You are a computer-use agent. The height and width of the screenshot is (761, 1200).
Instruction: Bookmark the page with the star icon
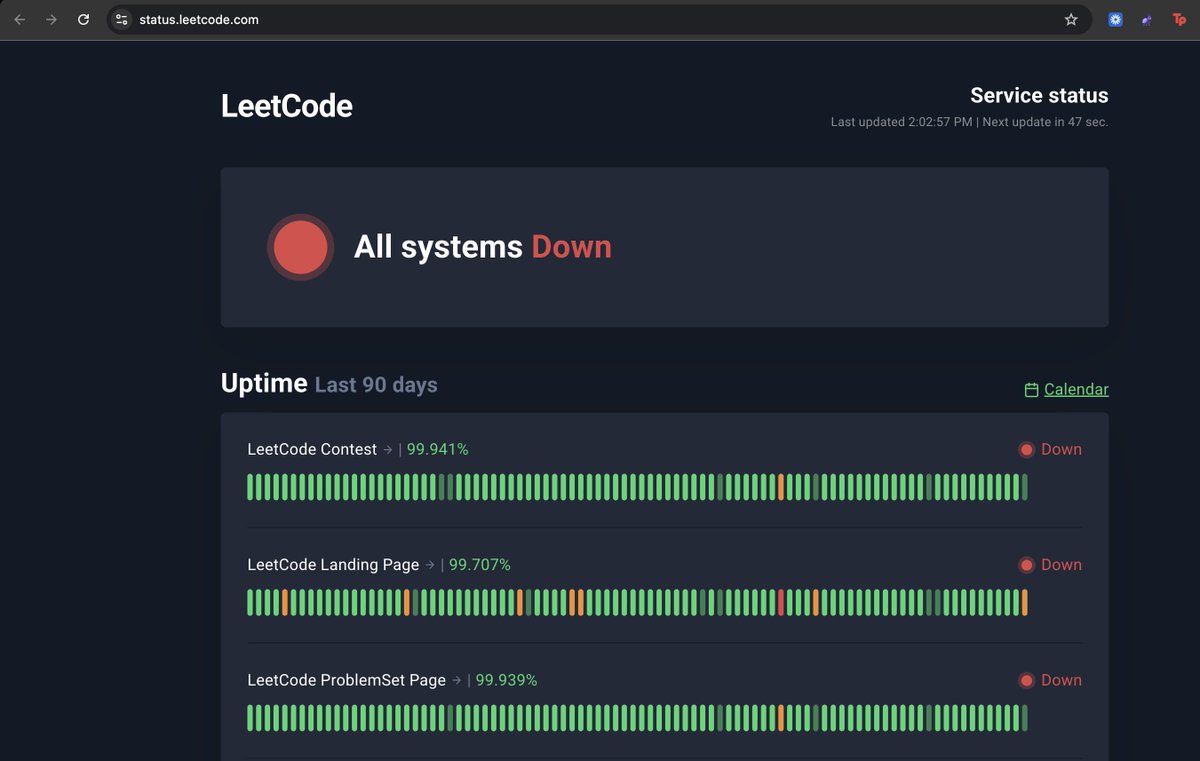pyautogui.click(x=1070, y=19)
